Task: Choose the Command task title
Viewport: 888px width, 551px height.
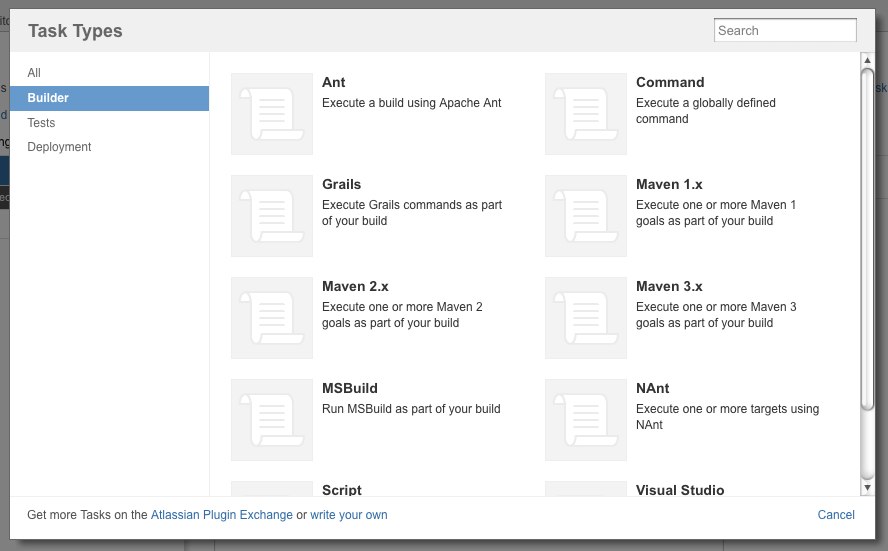Action: [670, 83]
